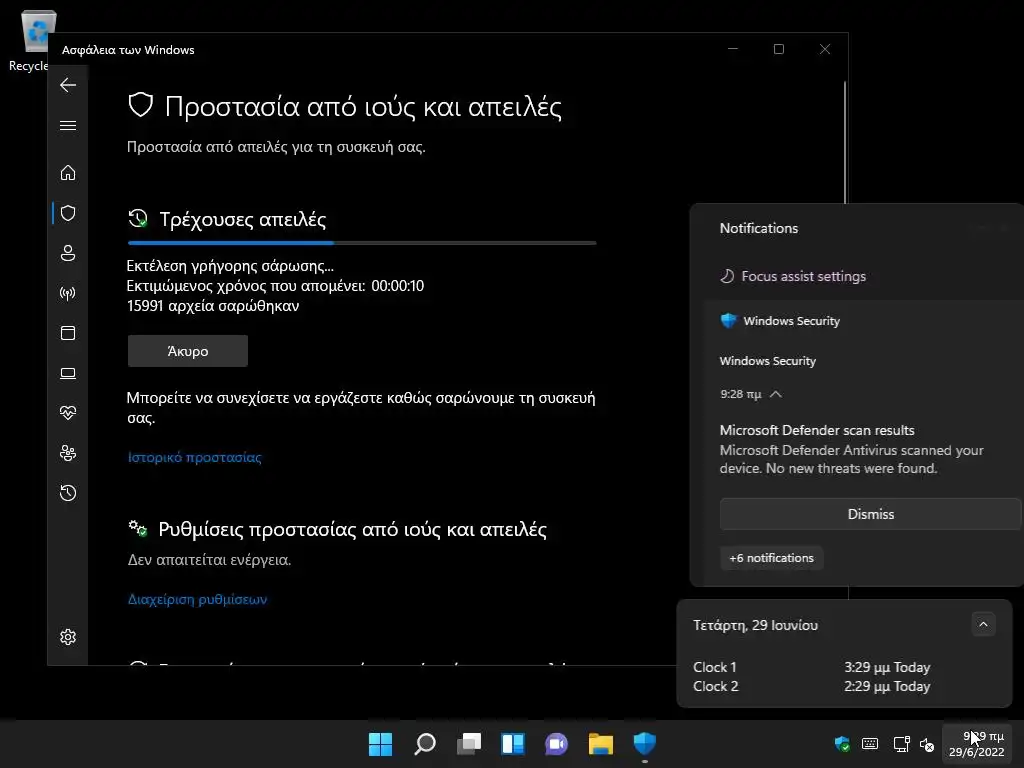1024x768 pixels.
Task: Open the Home section icon
Action: 68,173
